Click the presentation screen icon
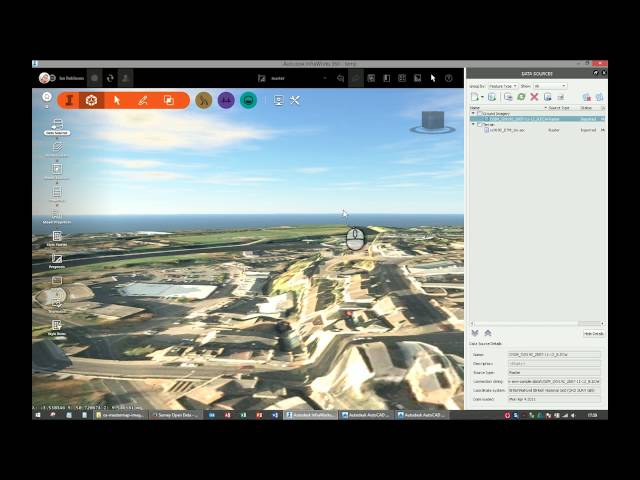 278,100
